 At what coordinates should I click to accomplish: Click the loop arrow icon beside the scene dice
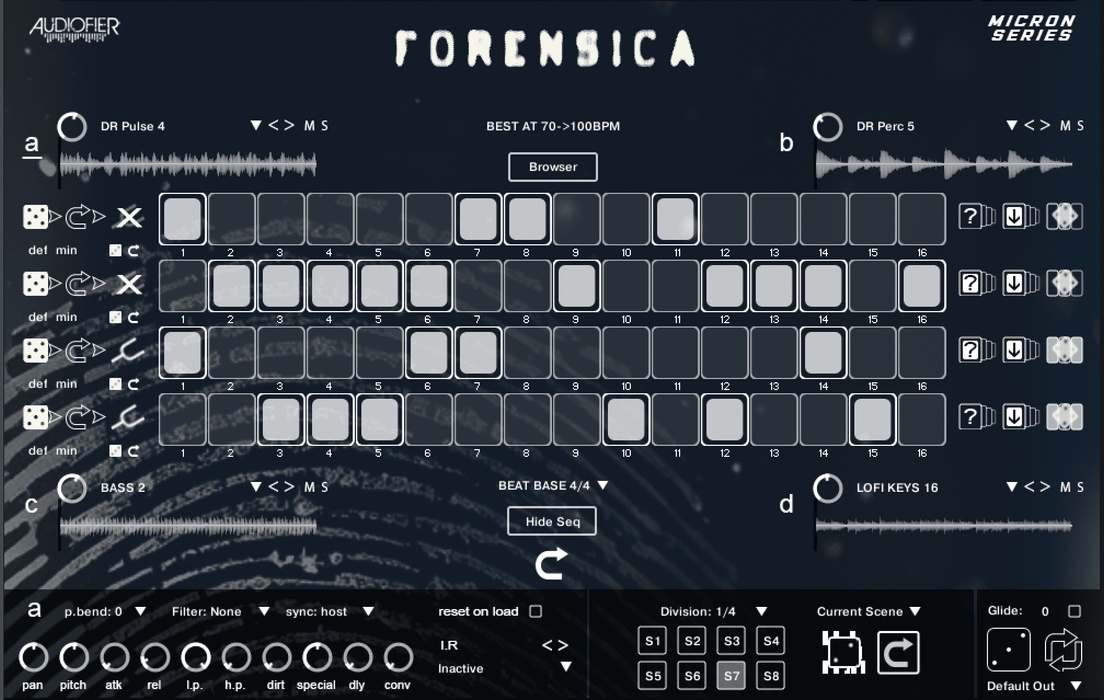pyautogui.click(x=899, y=650)
